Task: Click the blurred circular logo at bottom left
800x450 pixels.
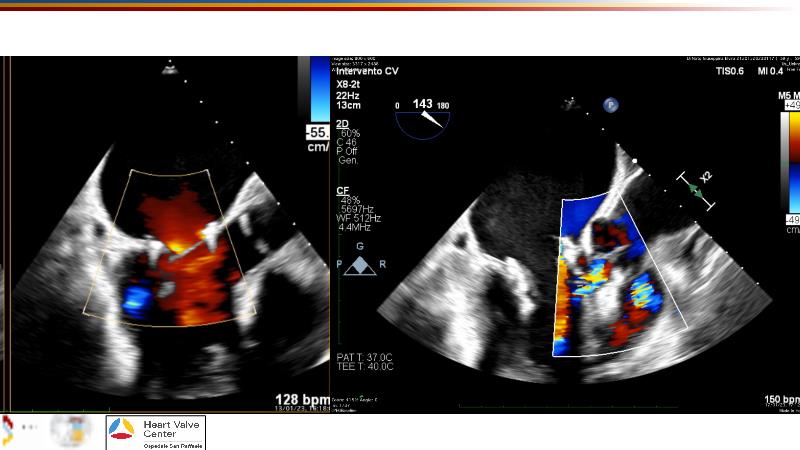Action: (72, 432)
